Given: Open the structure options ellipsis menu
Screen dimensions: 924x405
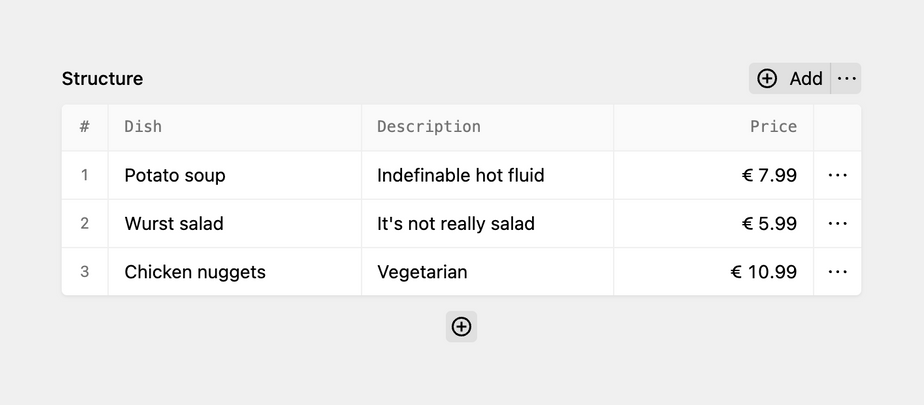Looking at the screenshot, I should pyautogui.click(x=846, y=79).
